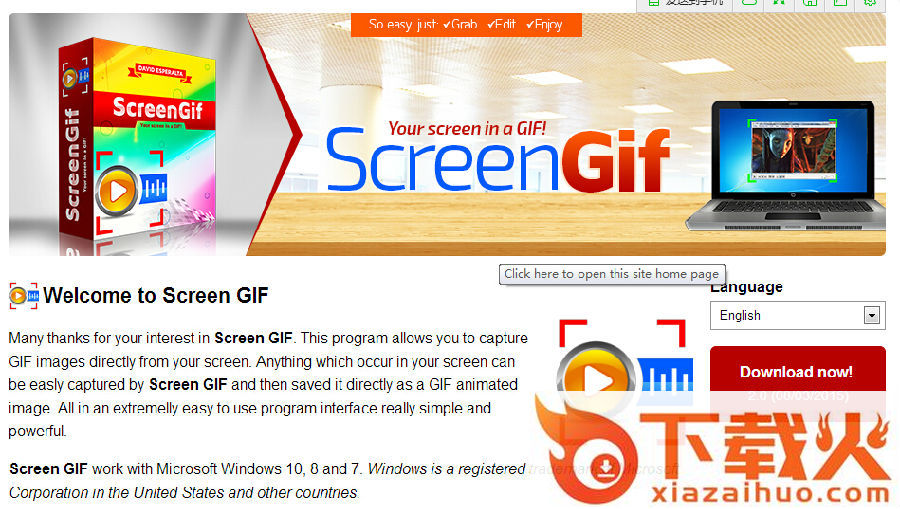The height and width of the screenshot is (509, 900).
Task: Click the cloud icon in the top toolbar
Action: [x=749, y=3]
